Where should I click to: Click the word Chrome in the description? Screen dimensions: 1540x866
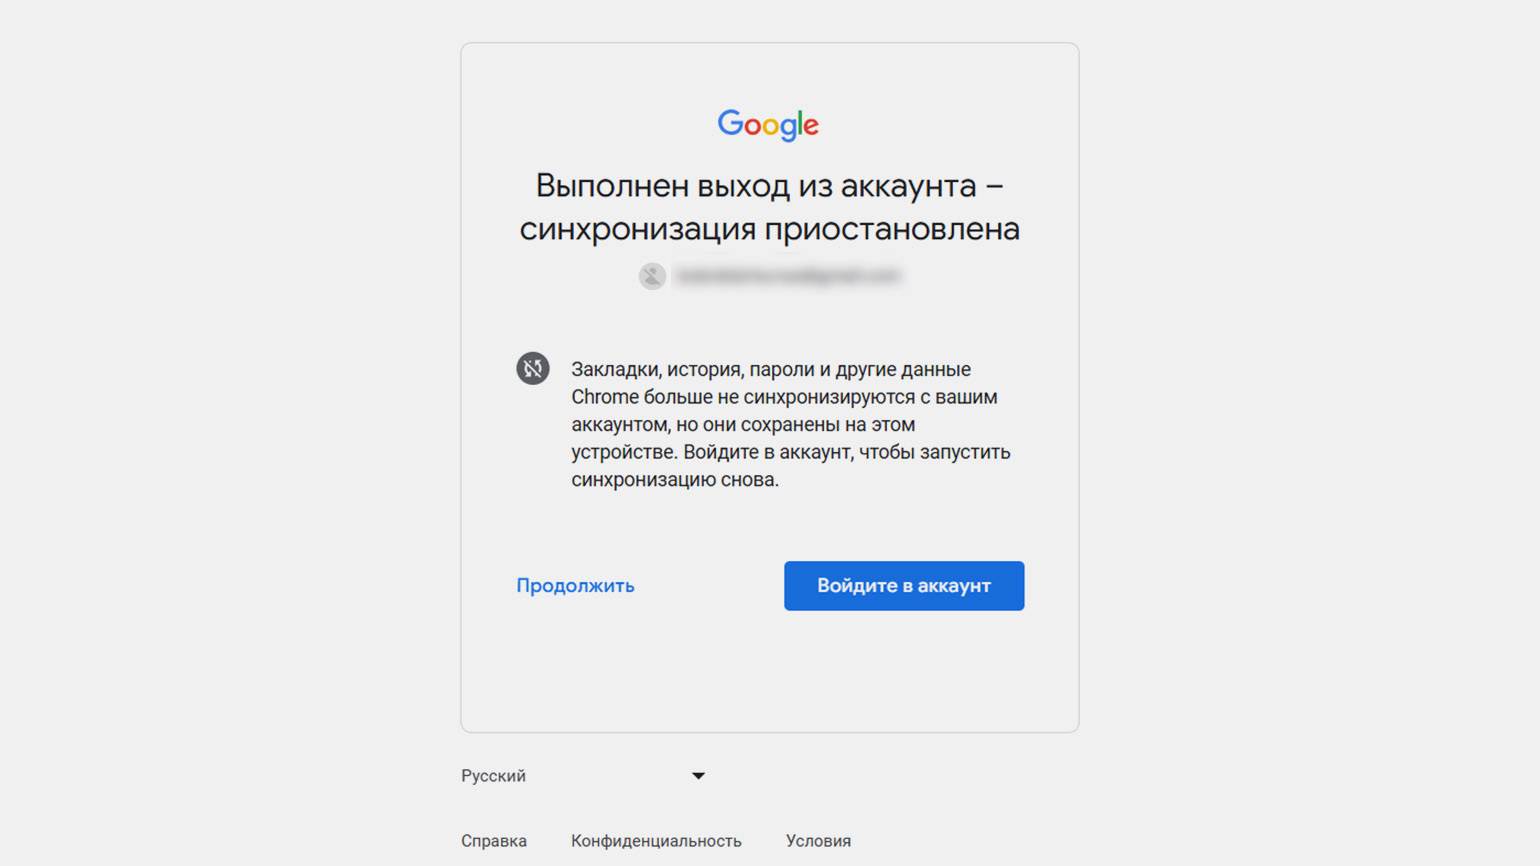605,397
